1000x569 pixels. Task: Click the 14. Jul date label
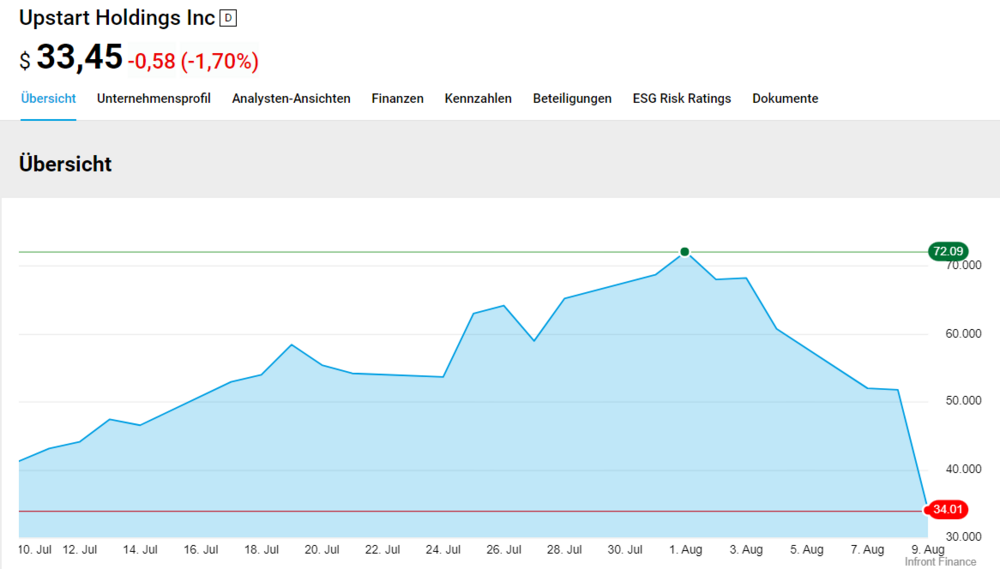[x=140, y=549]
